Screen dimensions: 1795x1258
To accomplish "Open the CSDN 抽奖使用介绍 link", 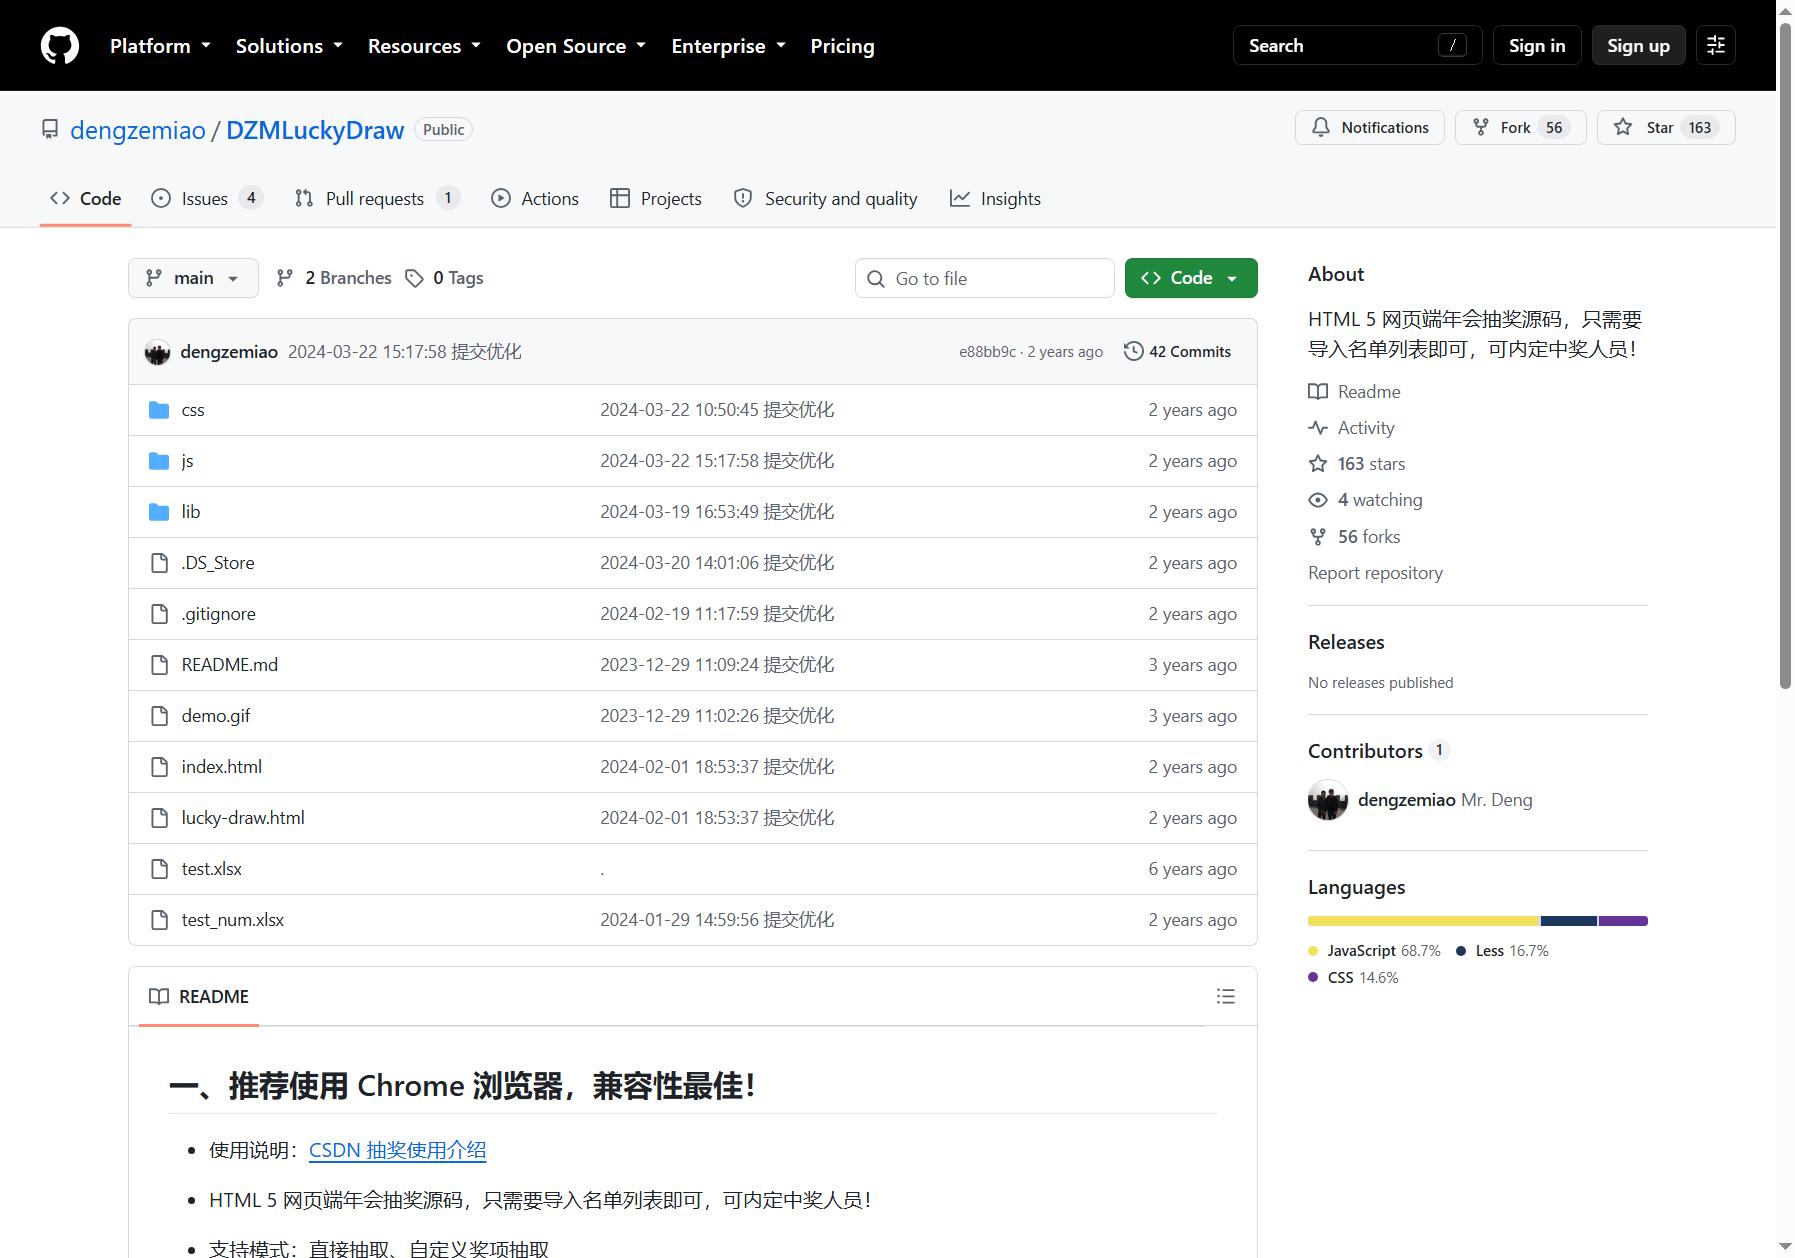I will (398, 1150).
